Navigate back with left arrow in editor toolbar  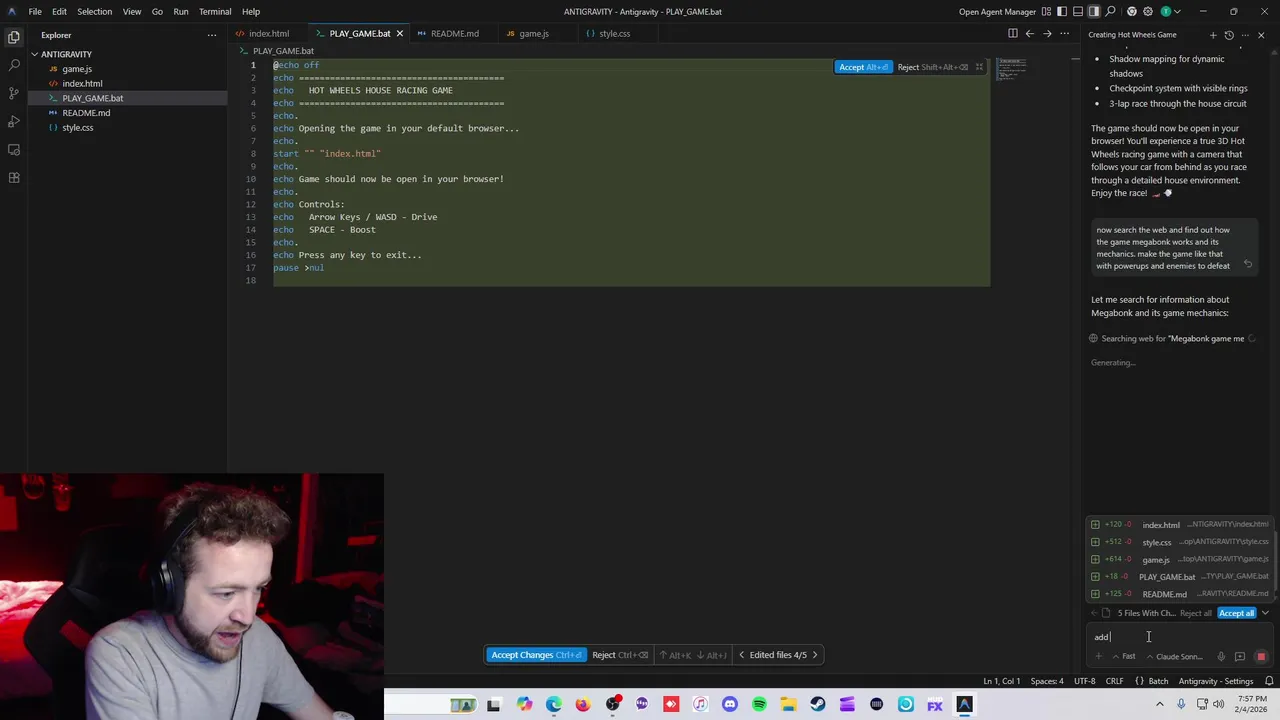pyautogui.click(x=1030, y=33)
